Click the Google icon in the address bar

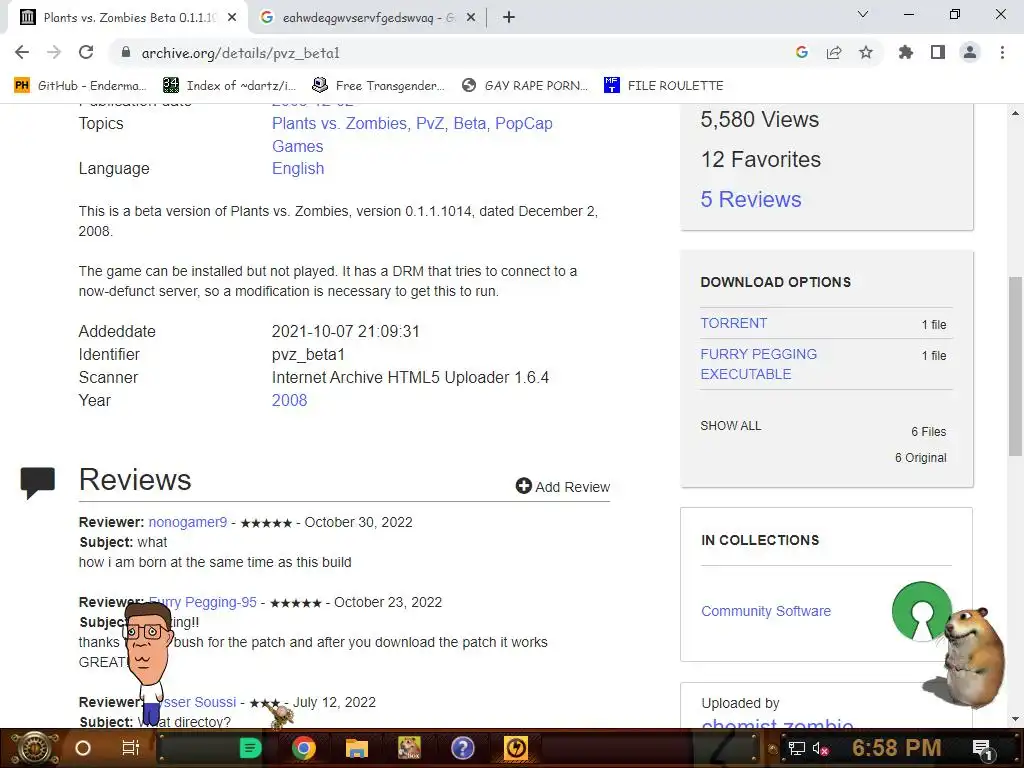coord(802,53)
